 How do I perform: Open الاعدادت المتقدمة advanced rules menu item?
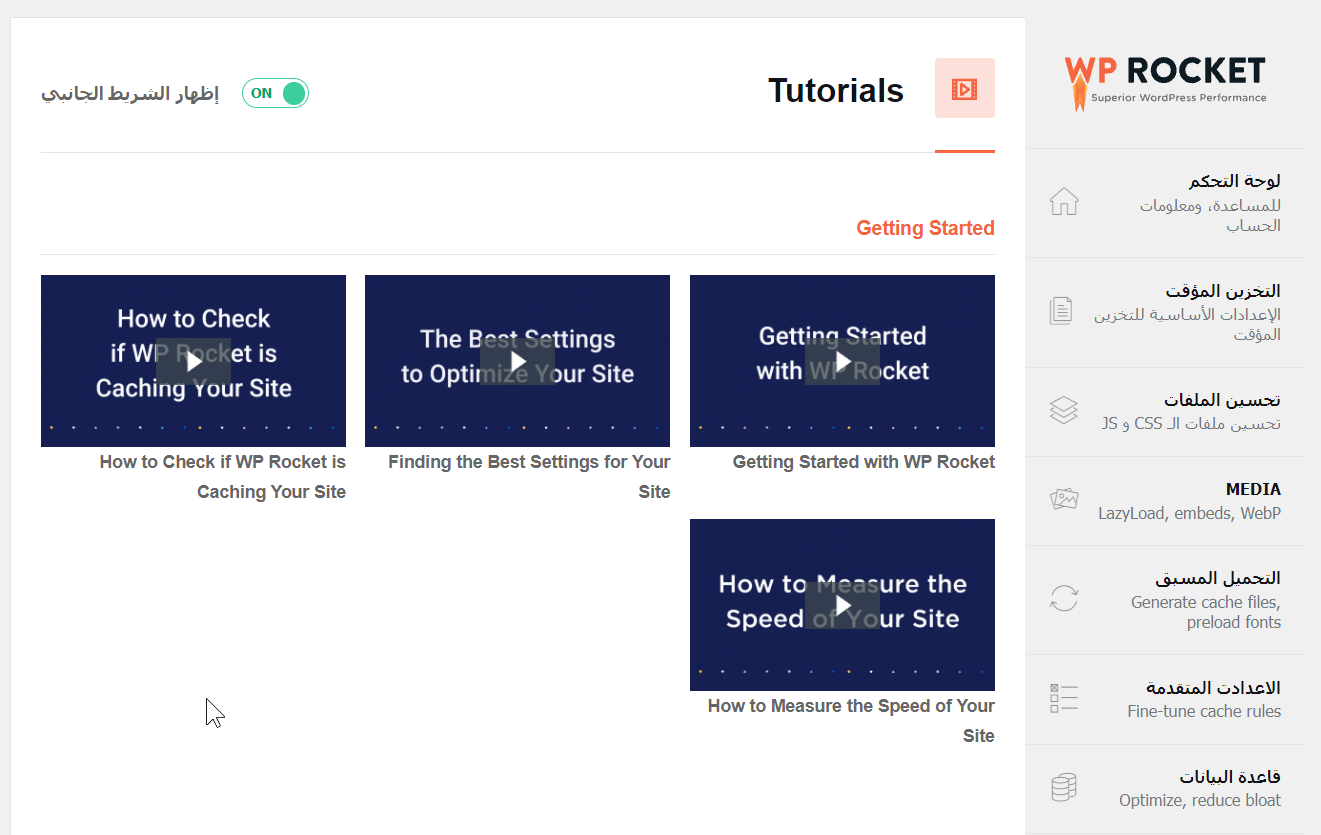point(1166,699)
